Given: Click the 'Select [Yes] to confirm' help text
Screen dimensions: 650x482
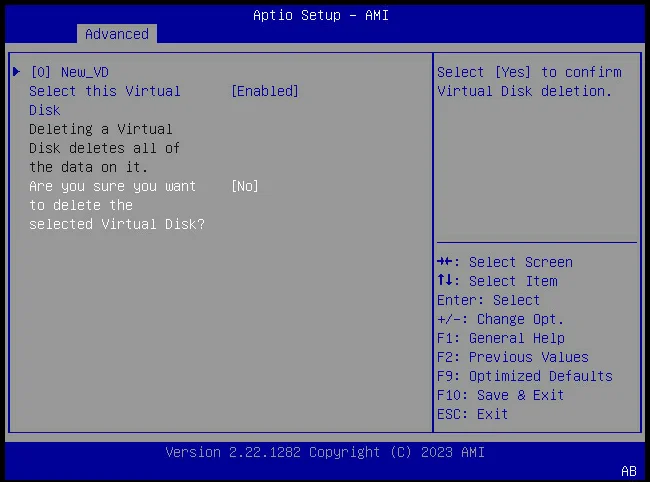Looking at the screenshot, I should point(529,82).
